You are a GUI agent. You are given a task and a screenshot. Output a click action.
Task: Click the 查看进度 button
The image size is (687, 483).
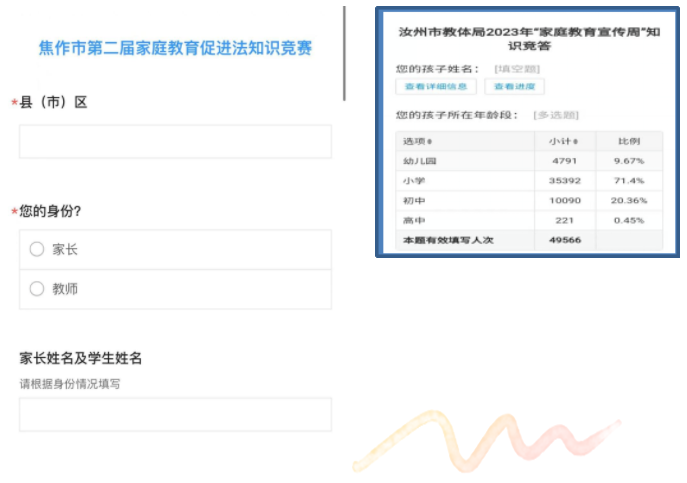click(514, 86)
